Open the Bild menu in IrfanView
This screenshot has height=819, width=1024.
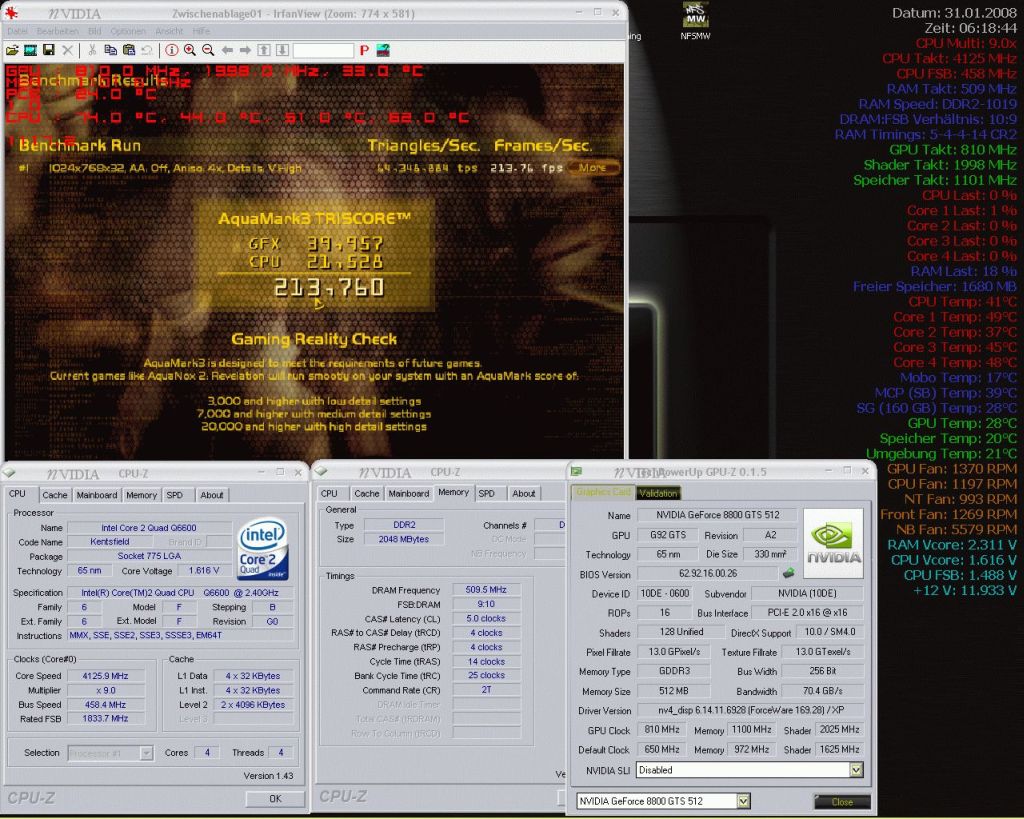(x=94, y=31)
